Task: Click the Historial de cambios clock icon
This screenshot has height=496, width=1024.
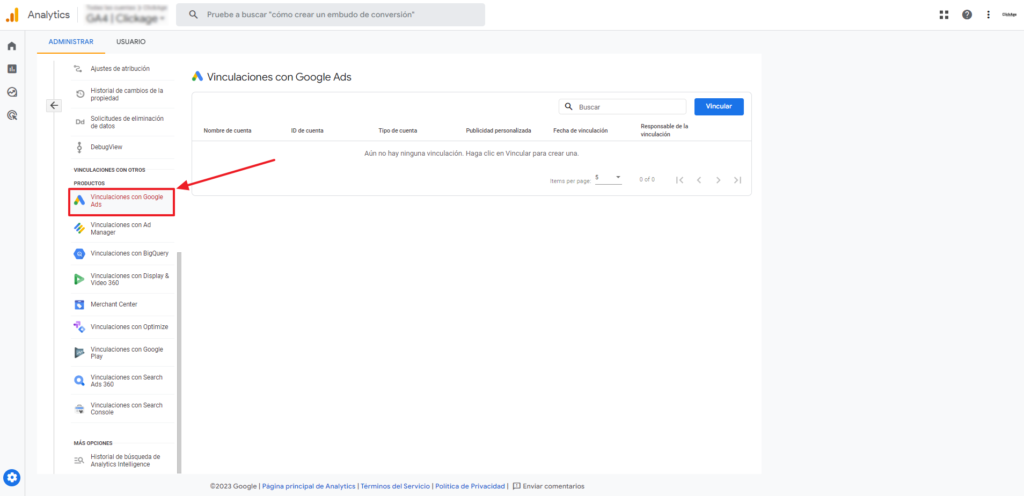Action: click(x=79, y=94)
